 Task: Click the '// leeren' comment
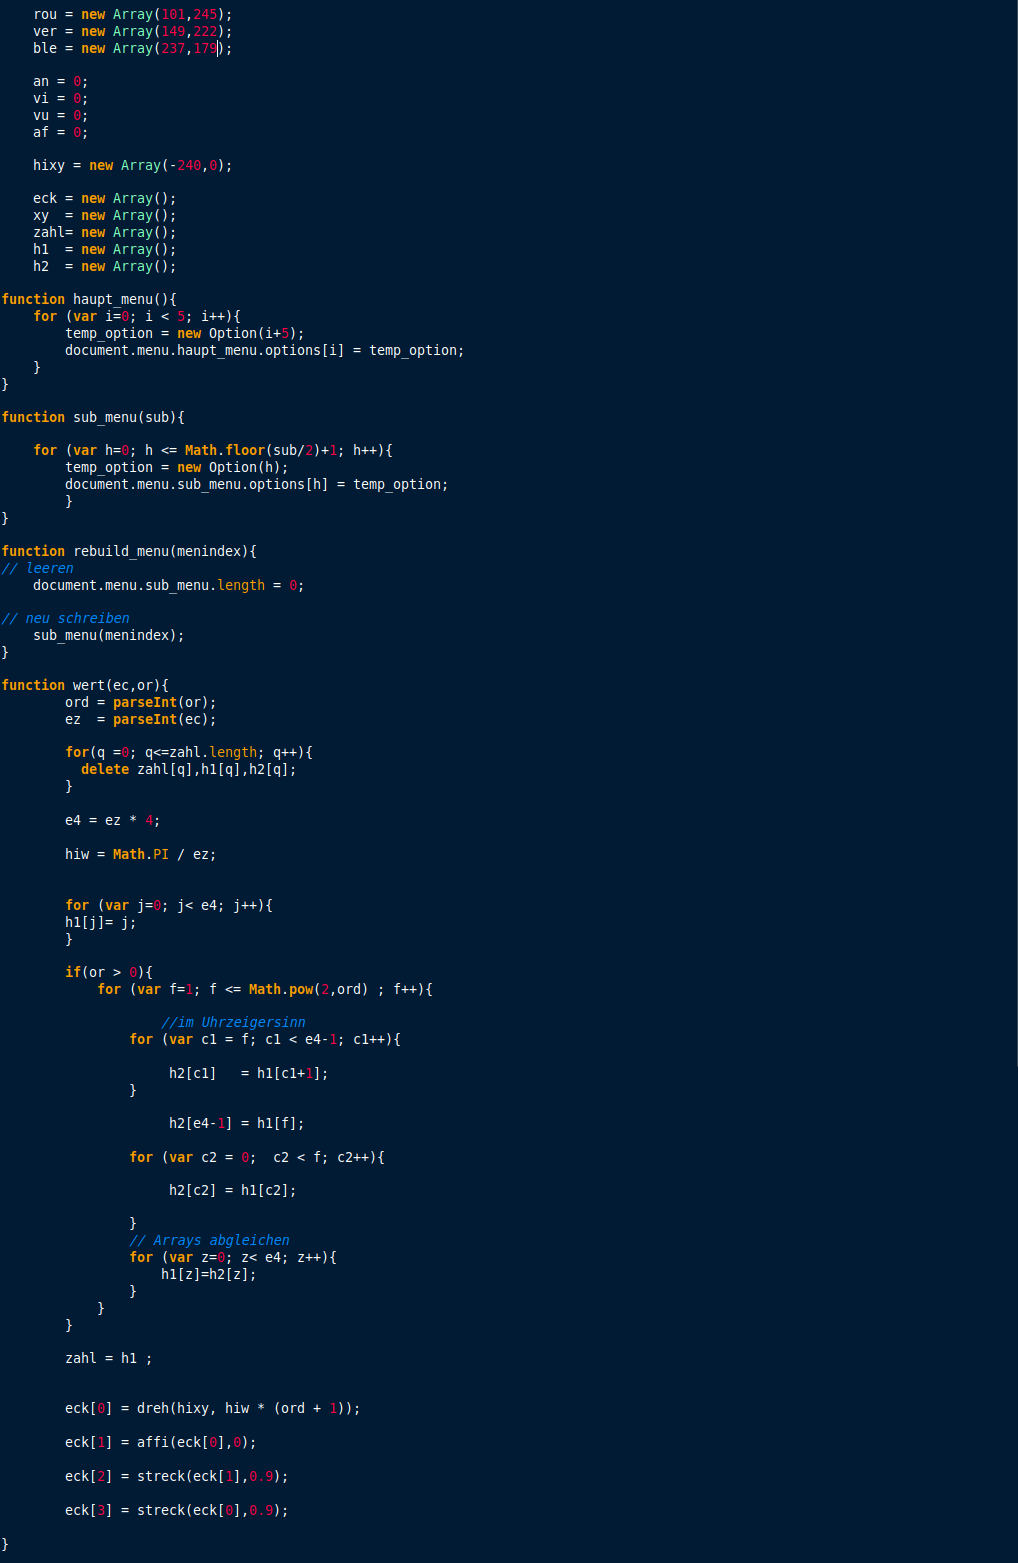coord(37,568)
